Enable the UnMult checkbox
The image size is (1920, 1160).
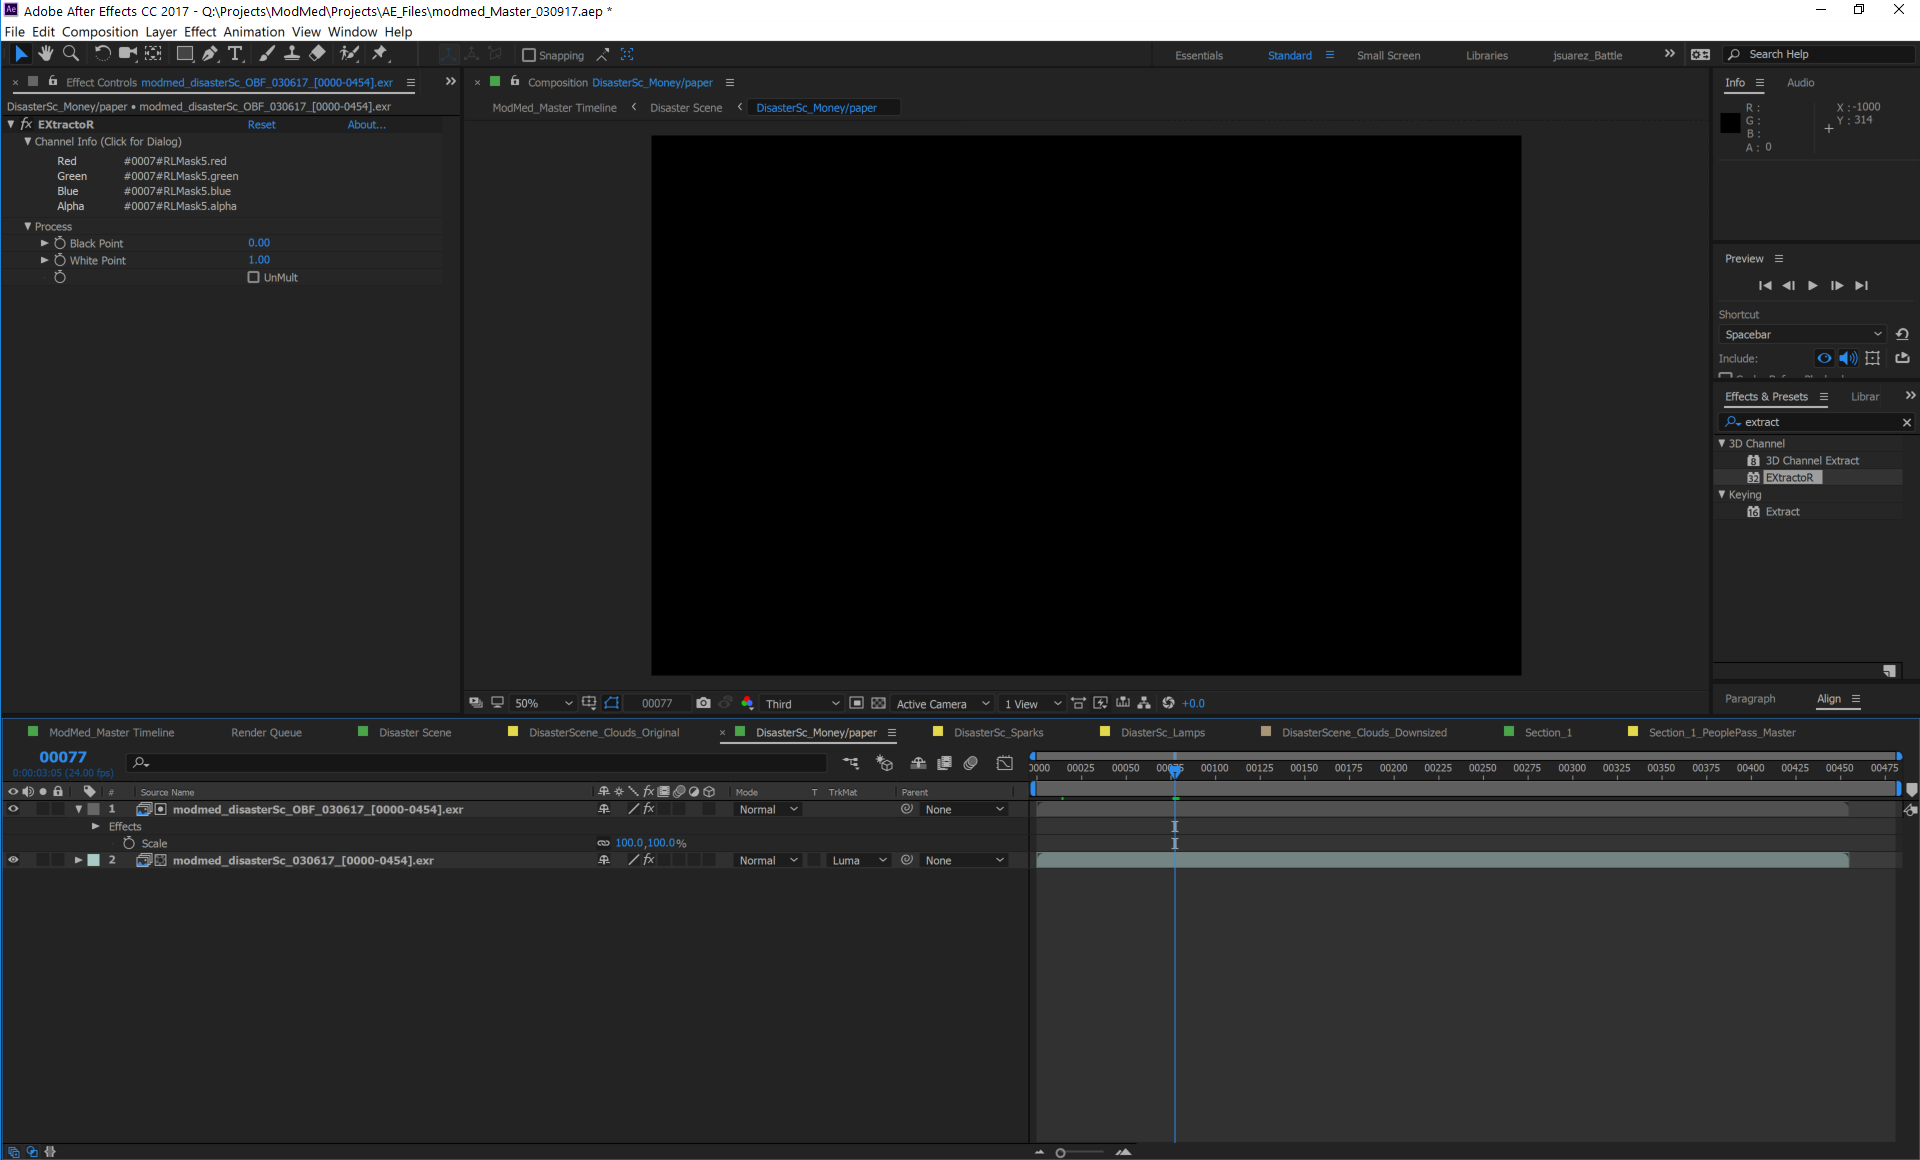click(x=253, y=277)
